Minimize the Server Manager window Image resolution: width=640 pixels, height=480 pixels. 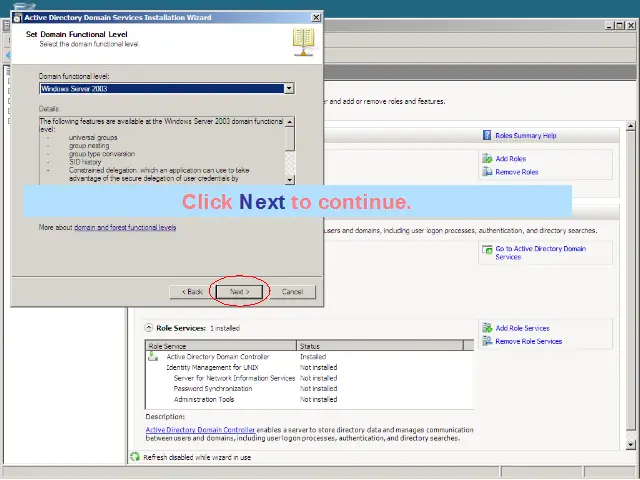(x=610, y=25)
